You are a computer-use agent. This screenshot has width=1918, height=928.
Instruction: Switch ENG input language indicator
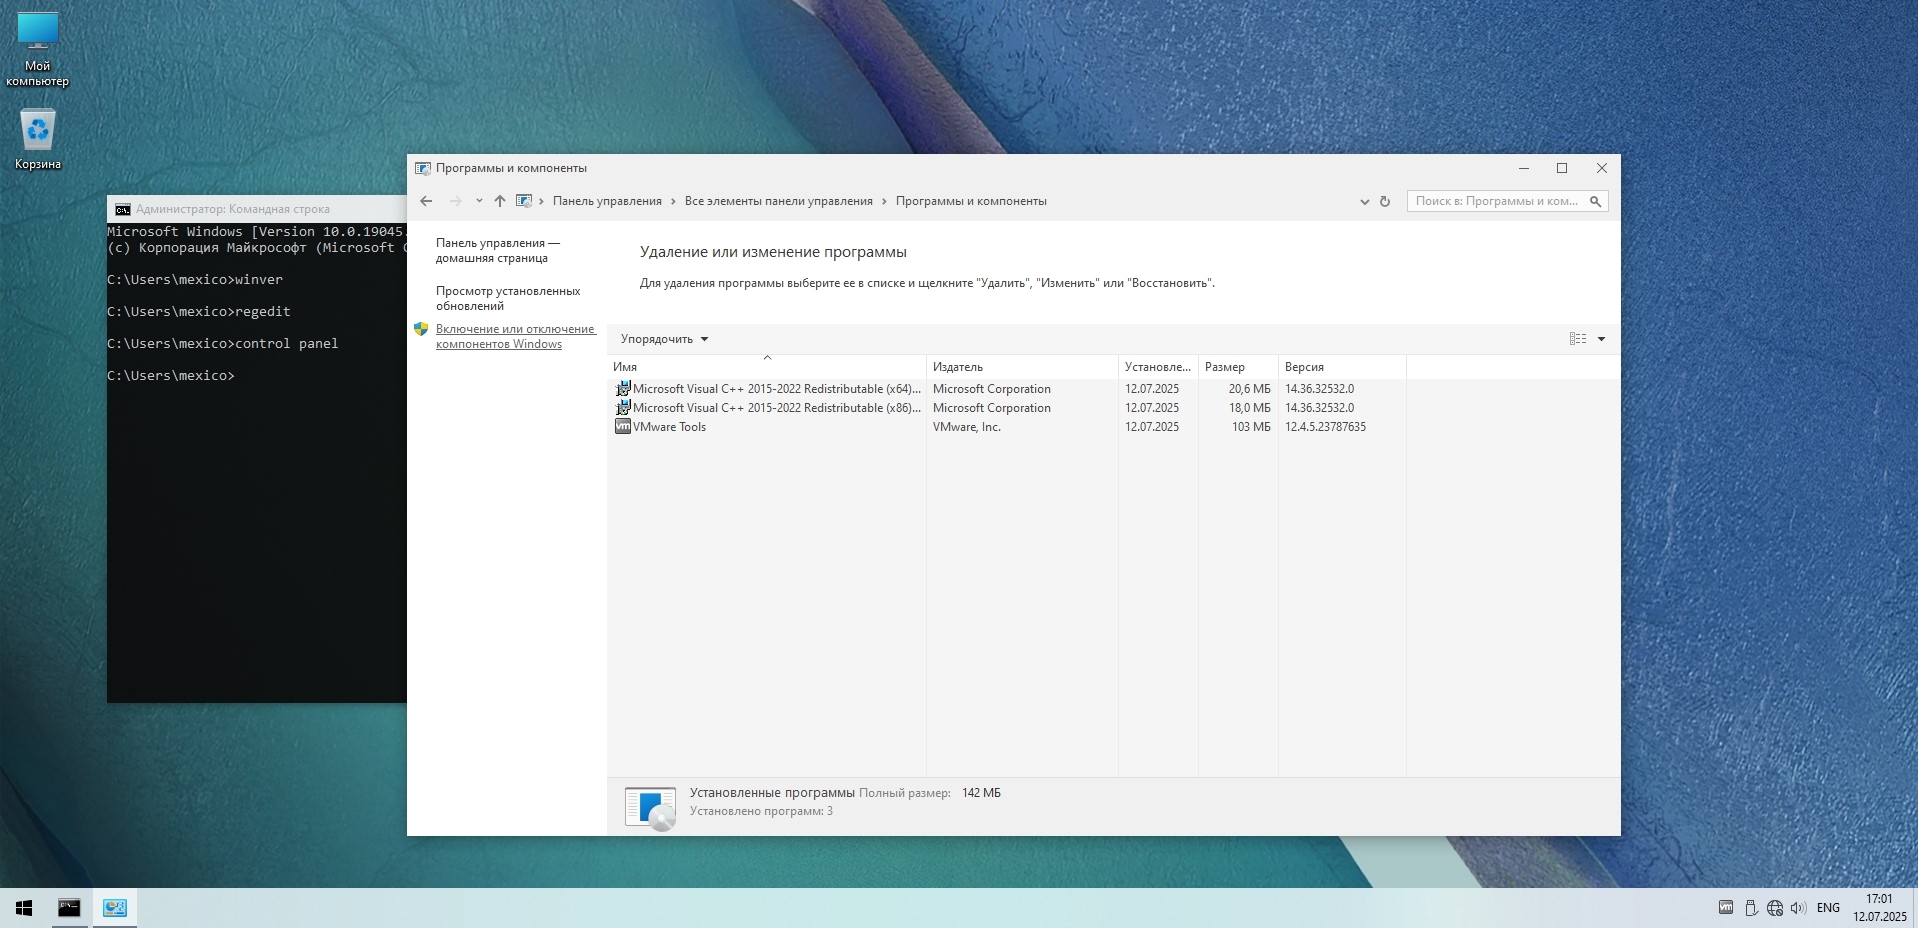pyautogui.click(x=1828, y=908)
